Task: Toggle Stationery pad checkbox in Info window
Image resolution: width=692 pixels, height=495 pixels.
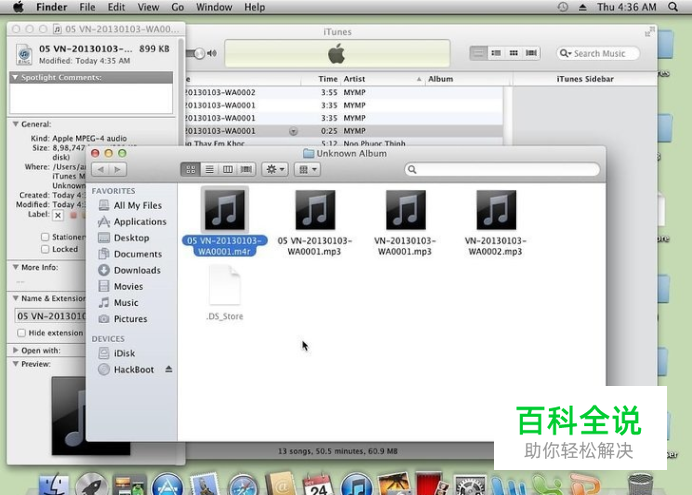Action: coord(45,237)
